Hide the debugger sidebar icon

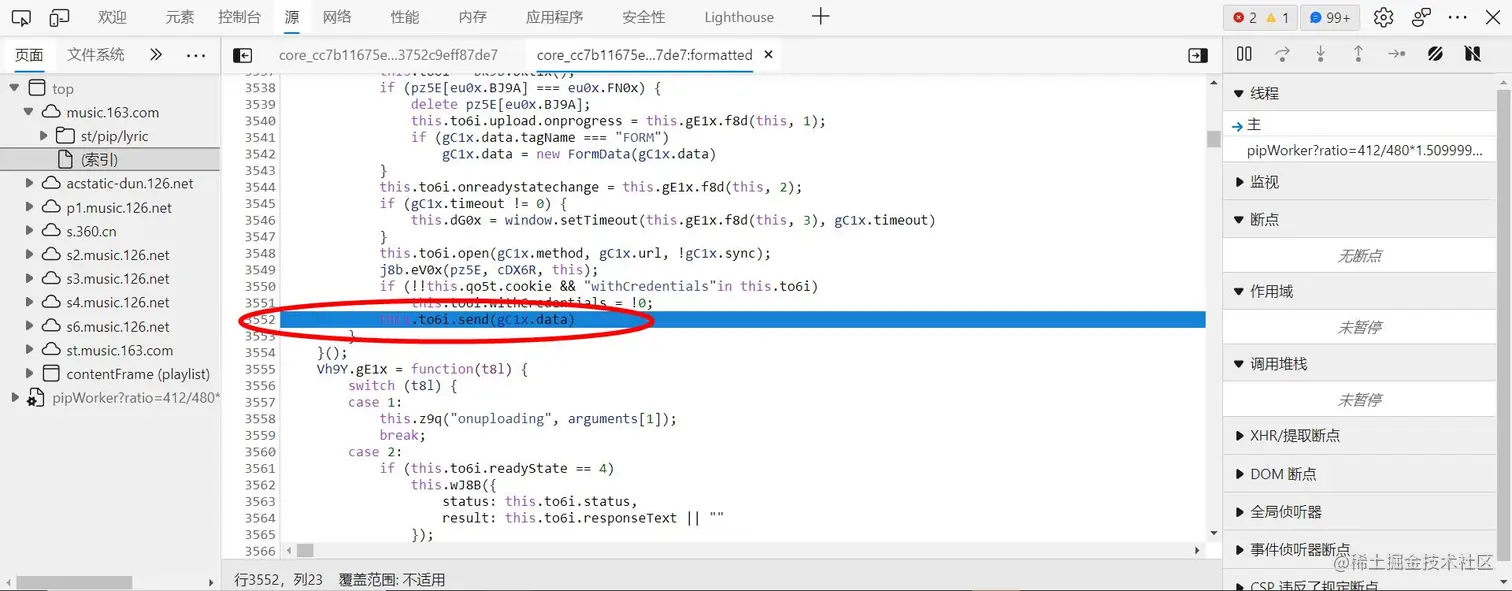pos(1197,56)
